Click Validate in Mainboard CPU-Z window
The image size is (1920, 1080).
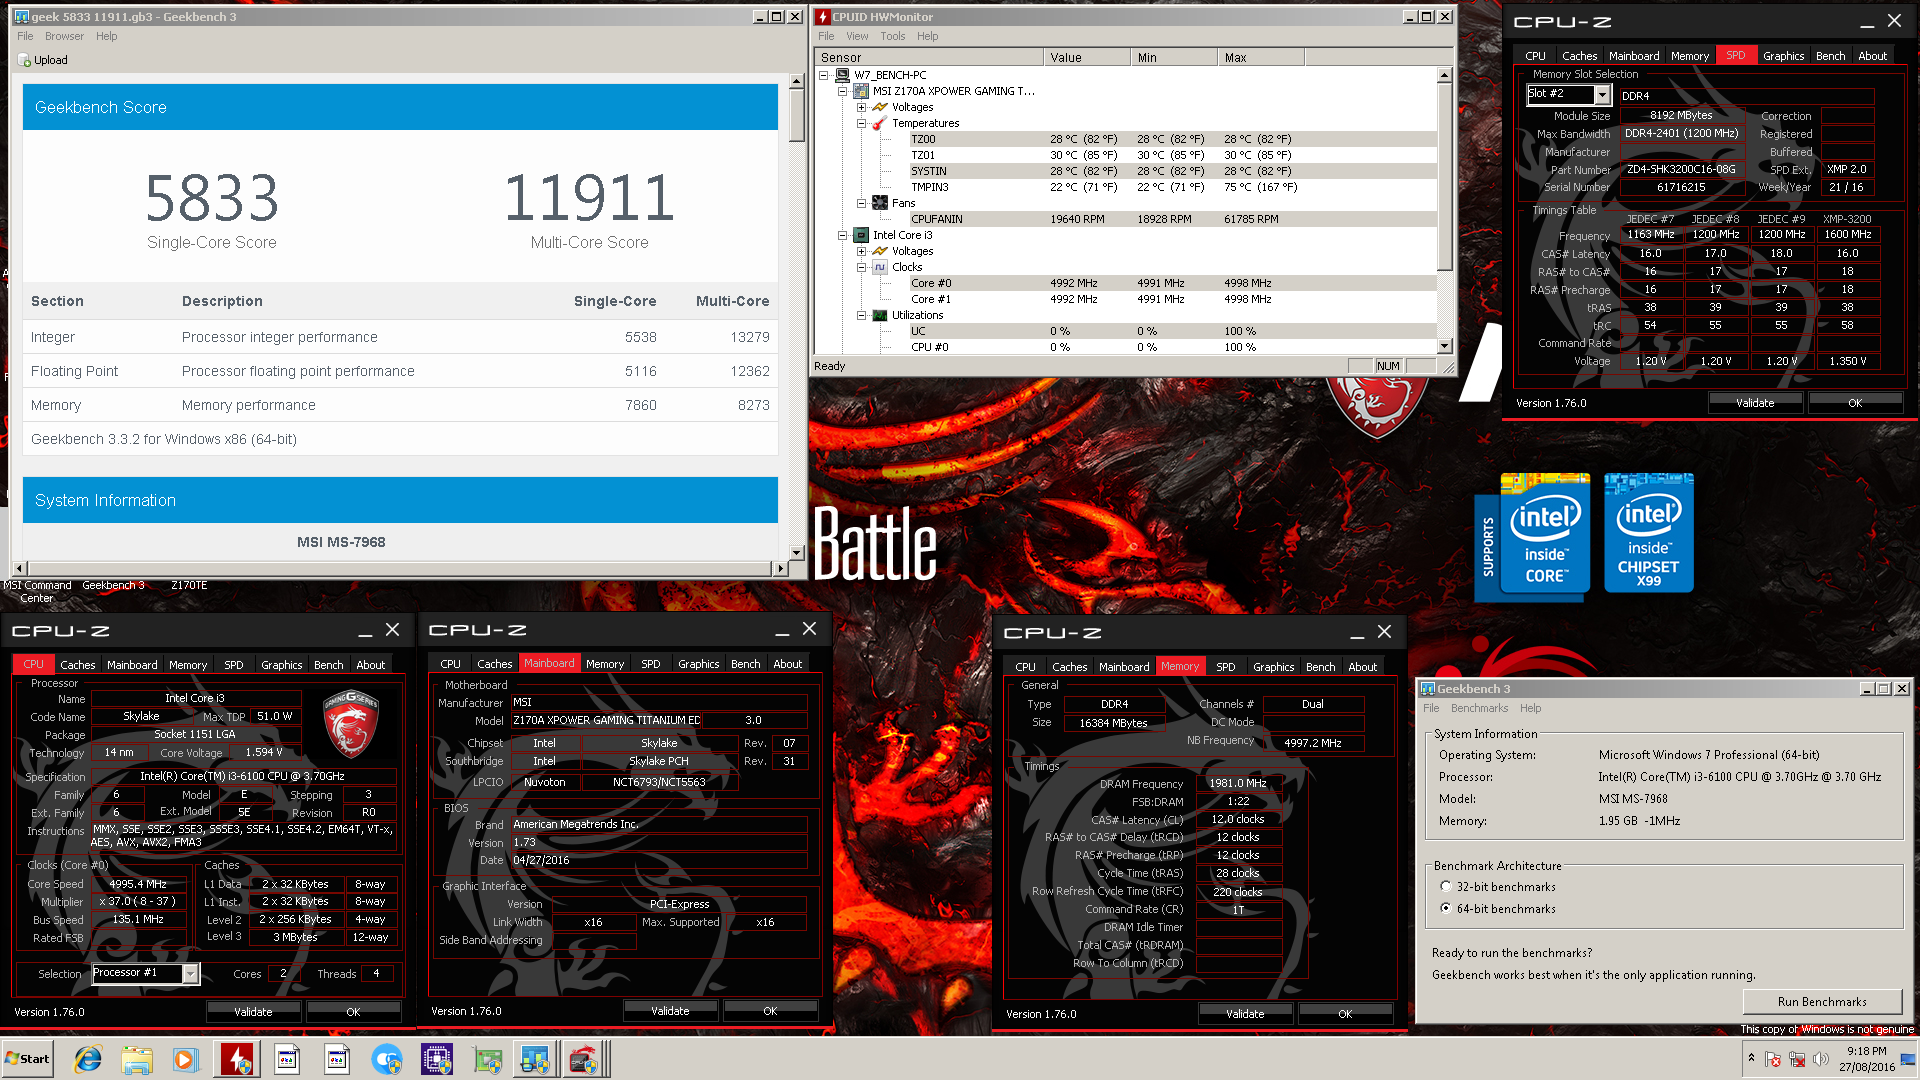point(670,1011)
